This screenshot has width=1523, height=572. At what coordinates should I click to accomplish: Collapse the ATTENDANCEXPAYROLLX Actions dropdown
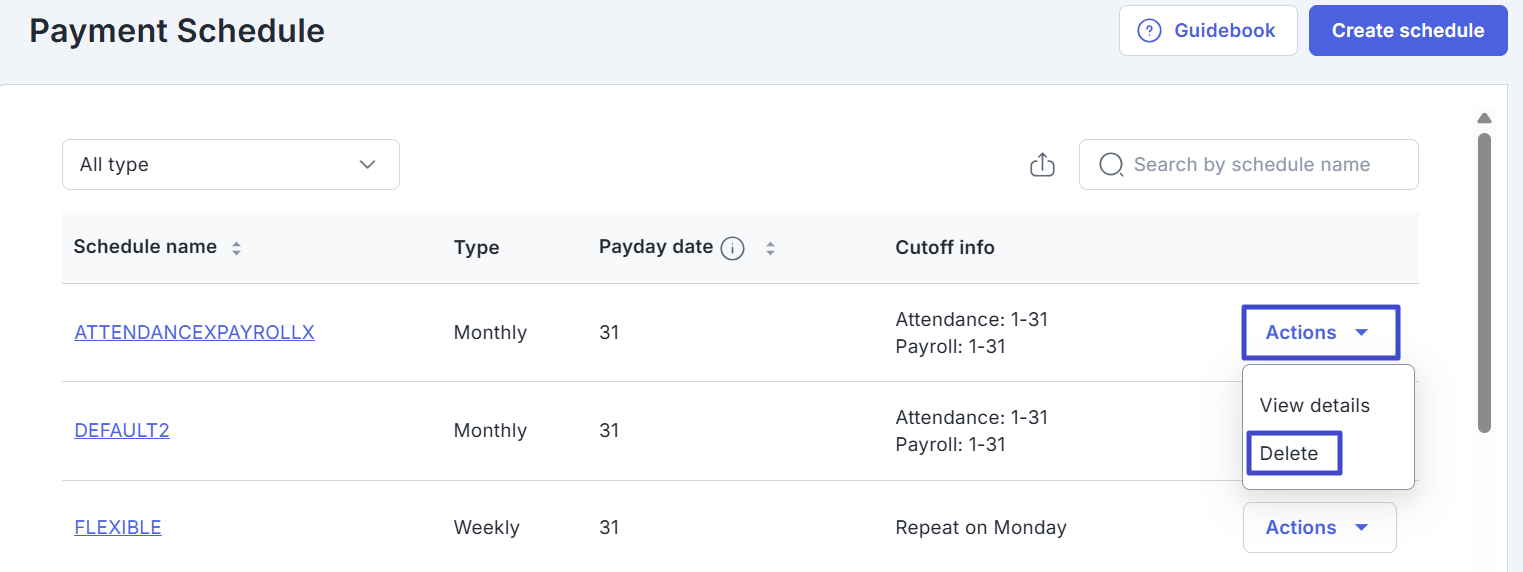coord(1320,333)
